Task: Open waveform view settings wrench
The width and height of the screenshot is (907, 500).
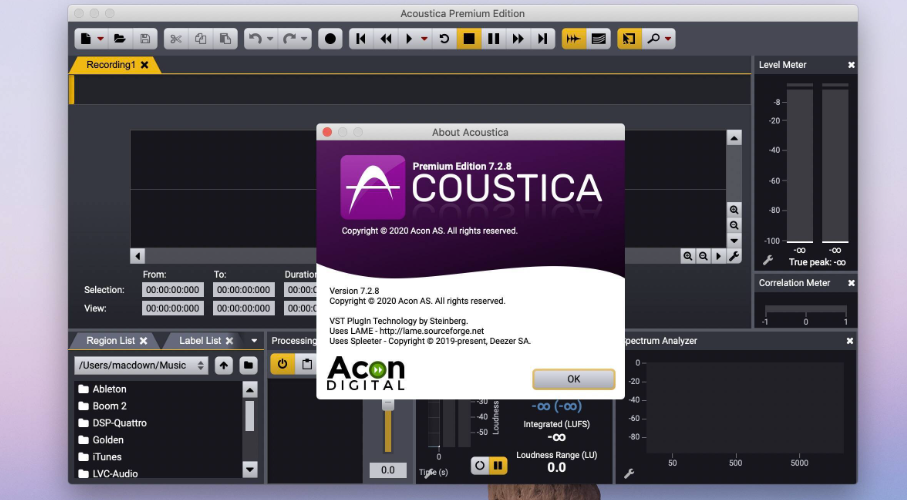Action: click(734, 256)
